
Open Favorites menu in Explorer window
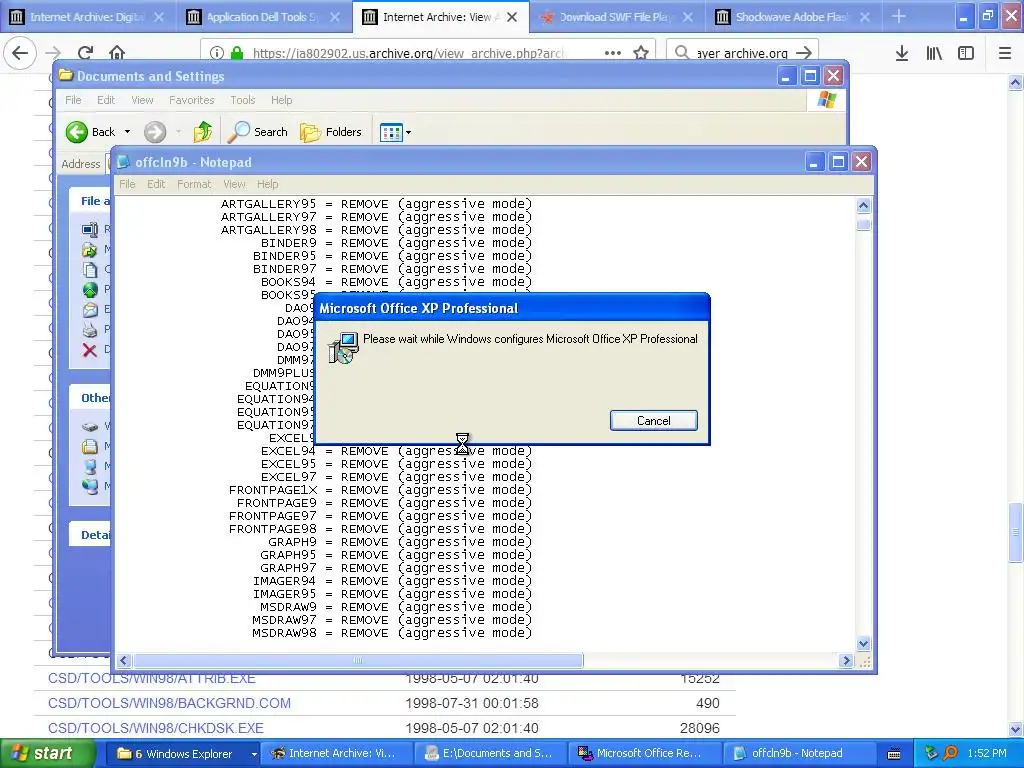click(191, 100)
